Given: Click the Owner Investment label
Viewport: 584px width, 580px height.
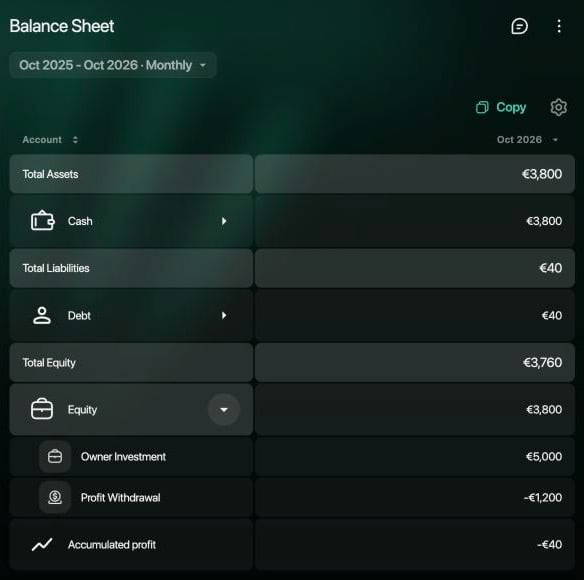Looking at the screenshot, I should tap(123, 457).
